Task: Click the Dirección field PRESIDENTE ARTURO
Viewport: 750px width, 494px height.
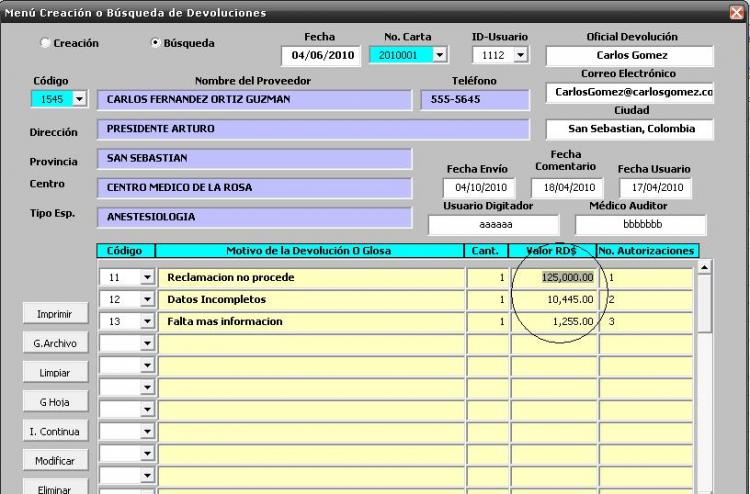Action: click(313, 129)
